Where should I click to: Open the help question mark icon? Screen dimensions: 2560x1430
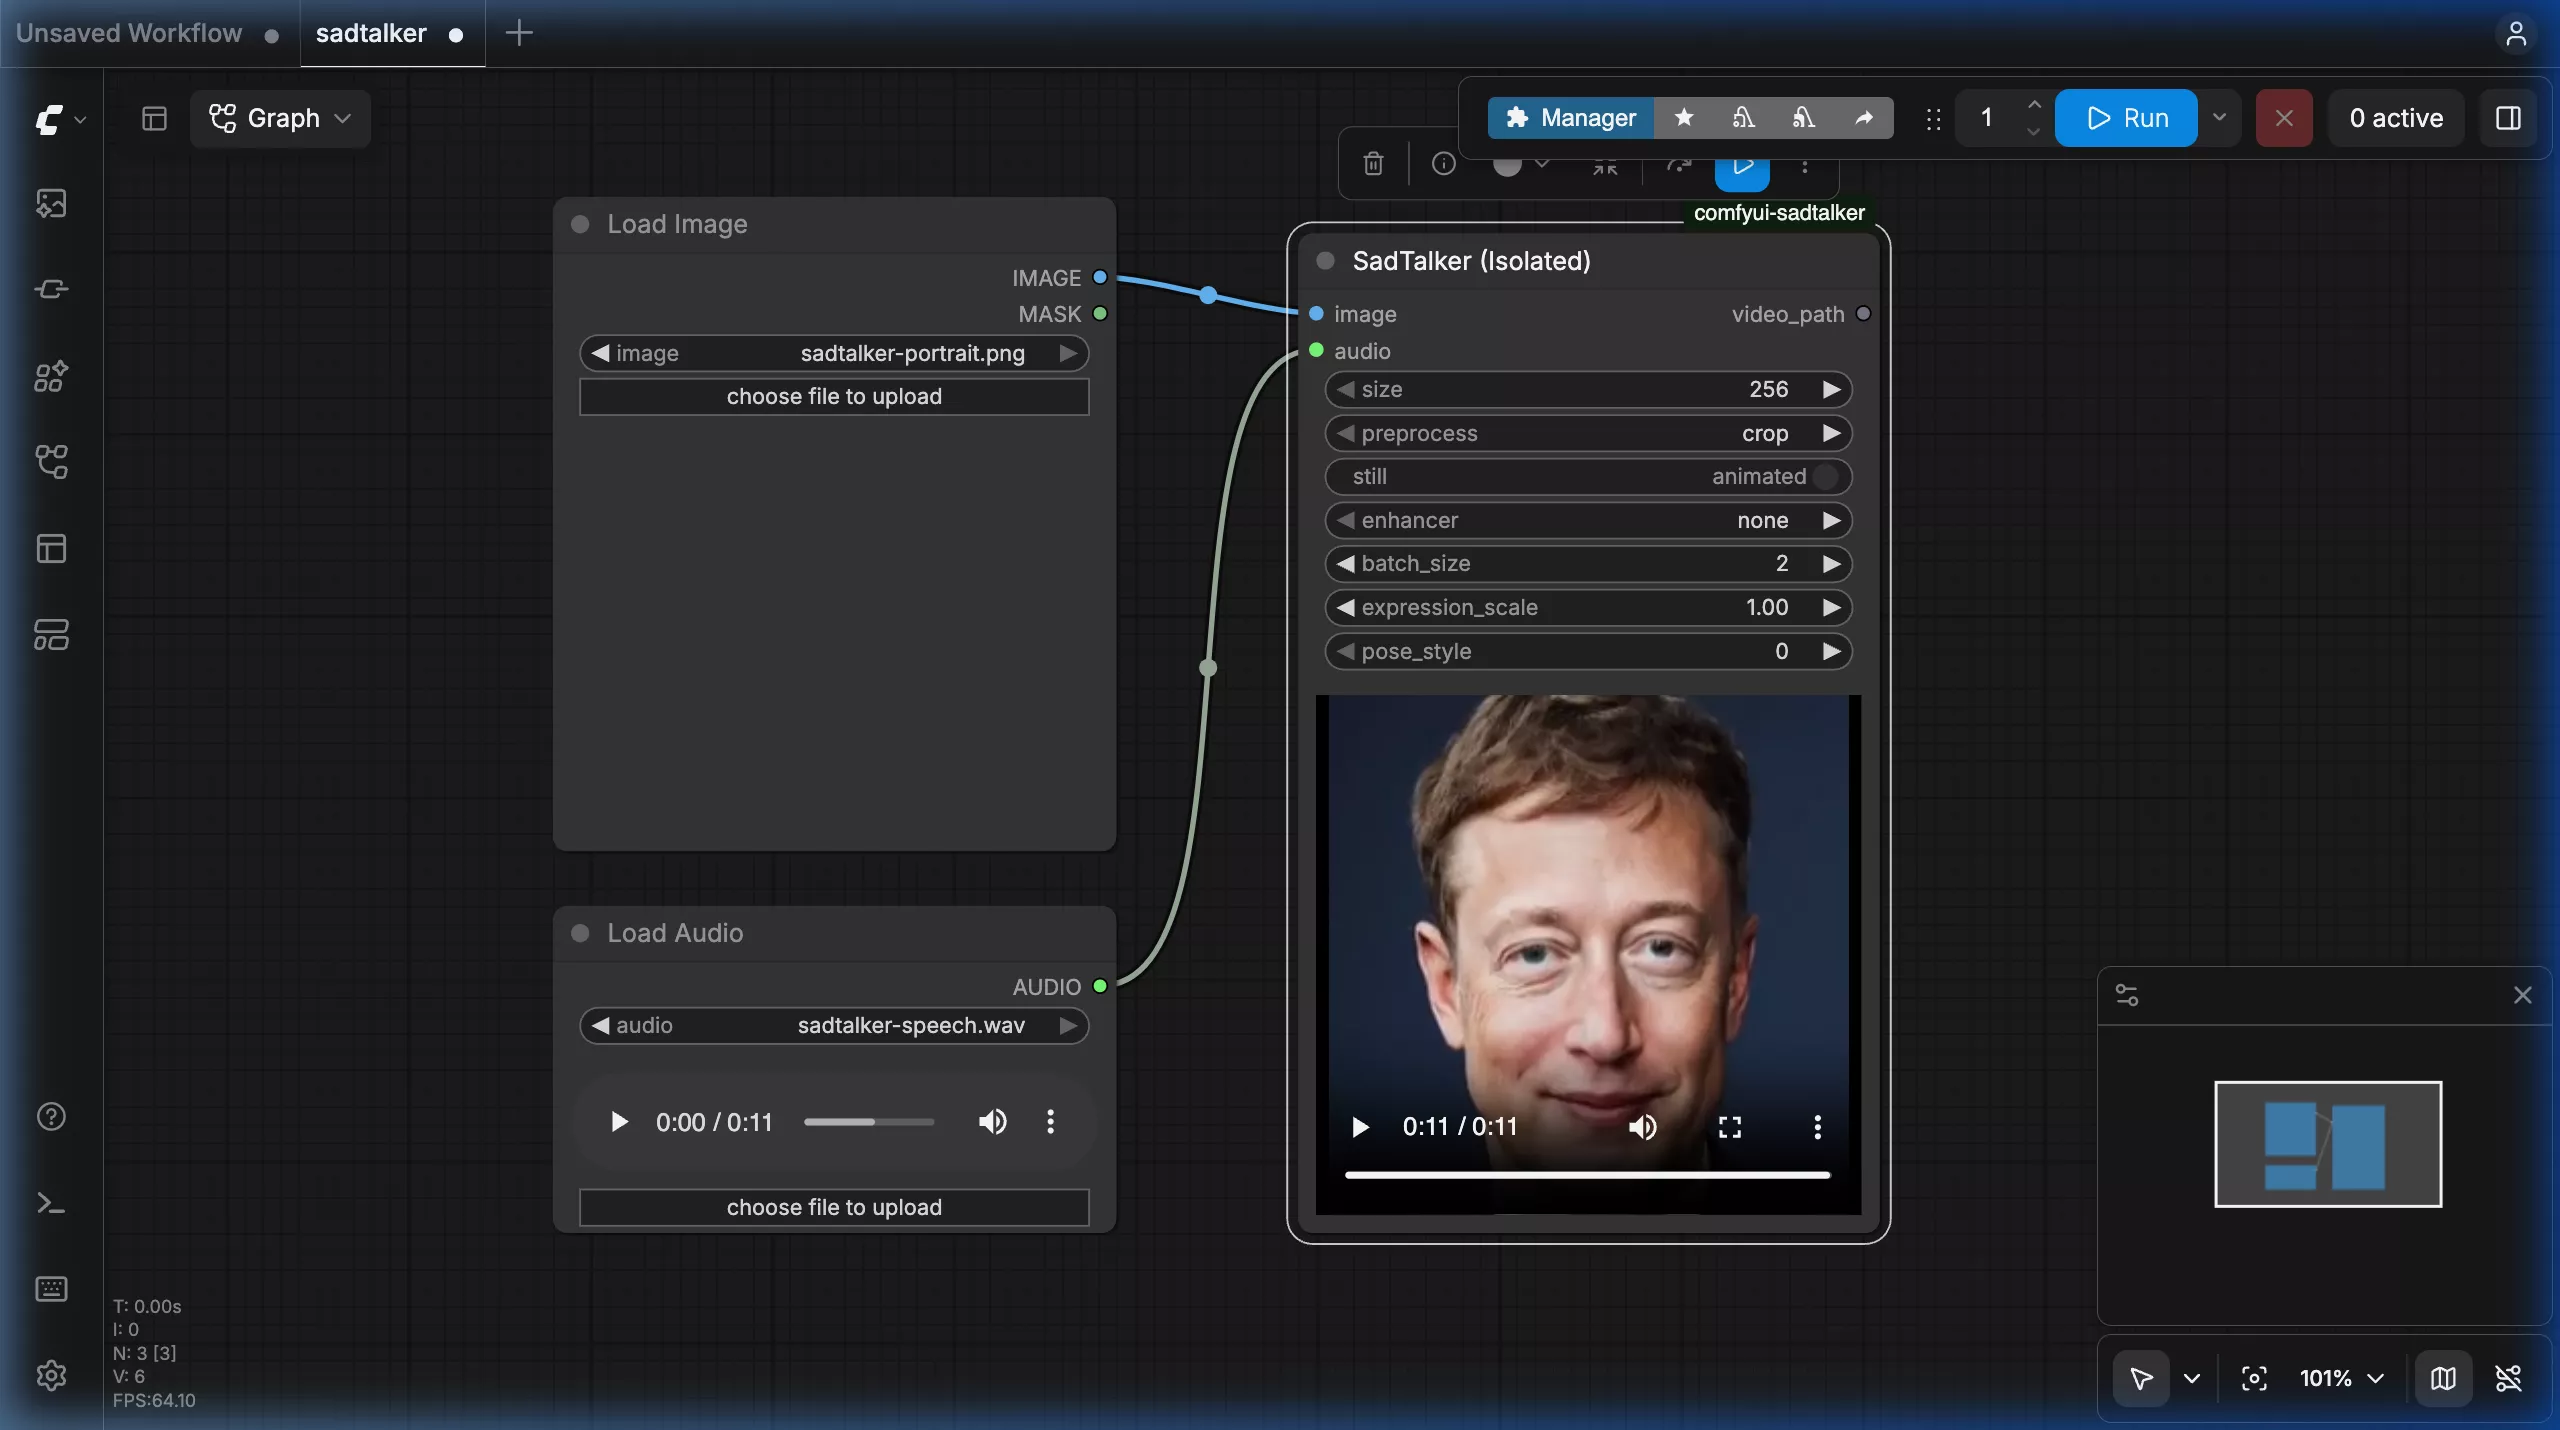click(51, 1117)
